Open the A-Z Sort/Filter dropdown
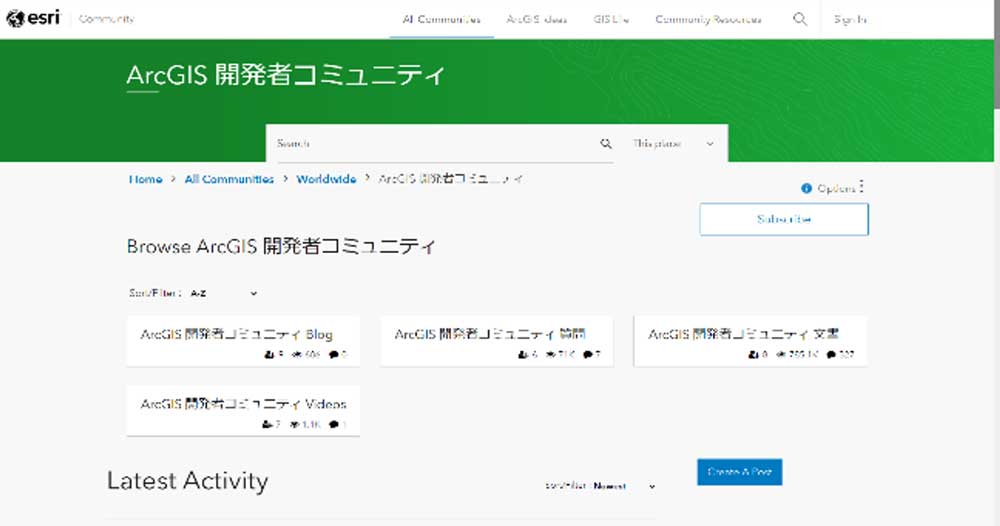Image resolution: width=1000 pixels, height=526 pixels. pos(224,294)
